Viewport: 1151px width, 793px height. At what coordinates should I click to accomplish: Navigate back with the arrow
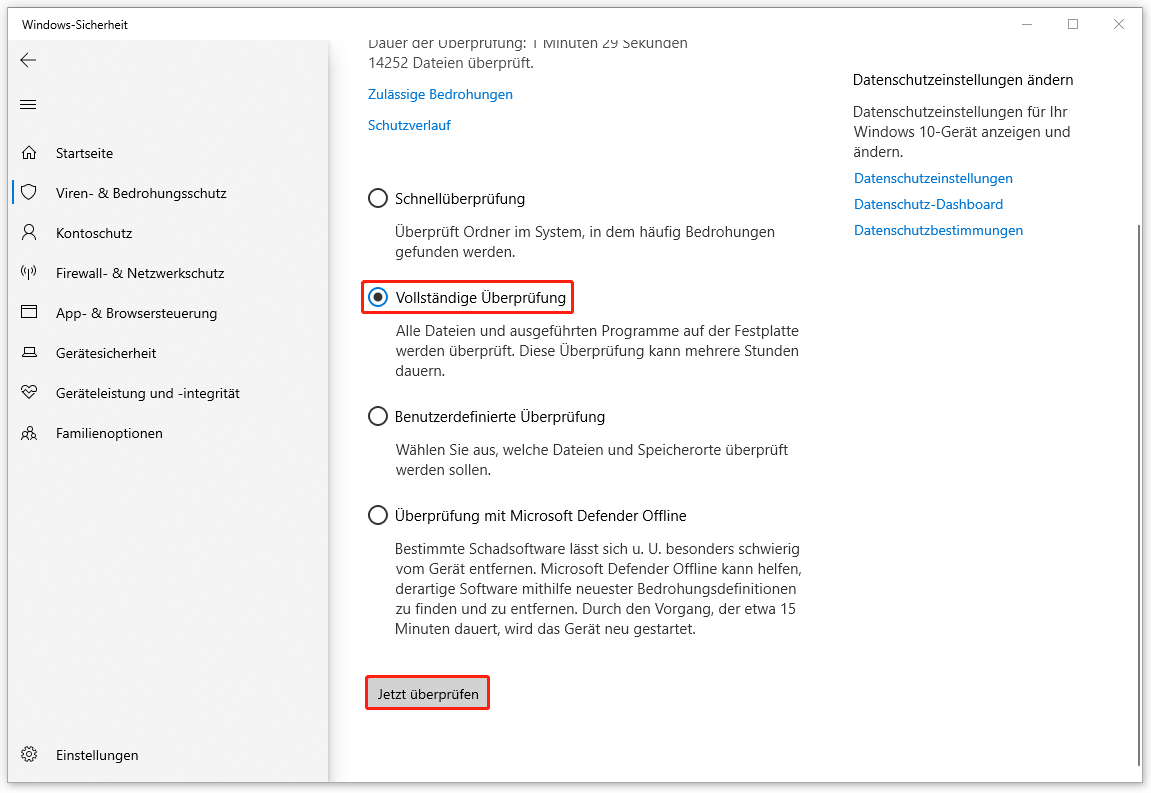28,60
